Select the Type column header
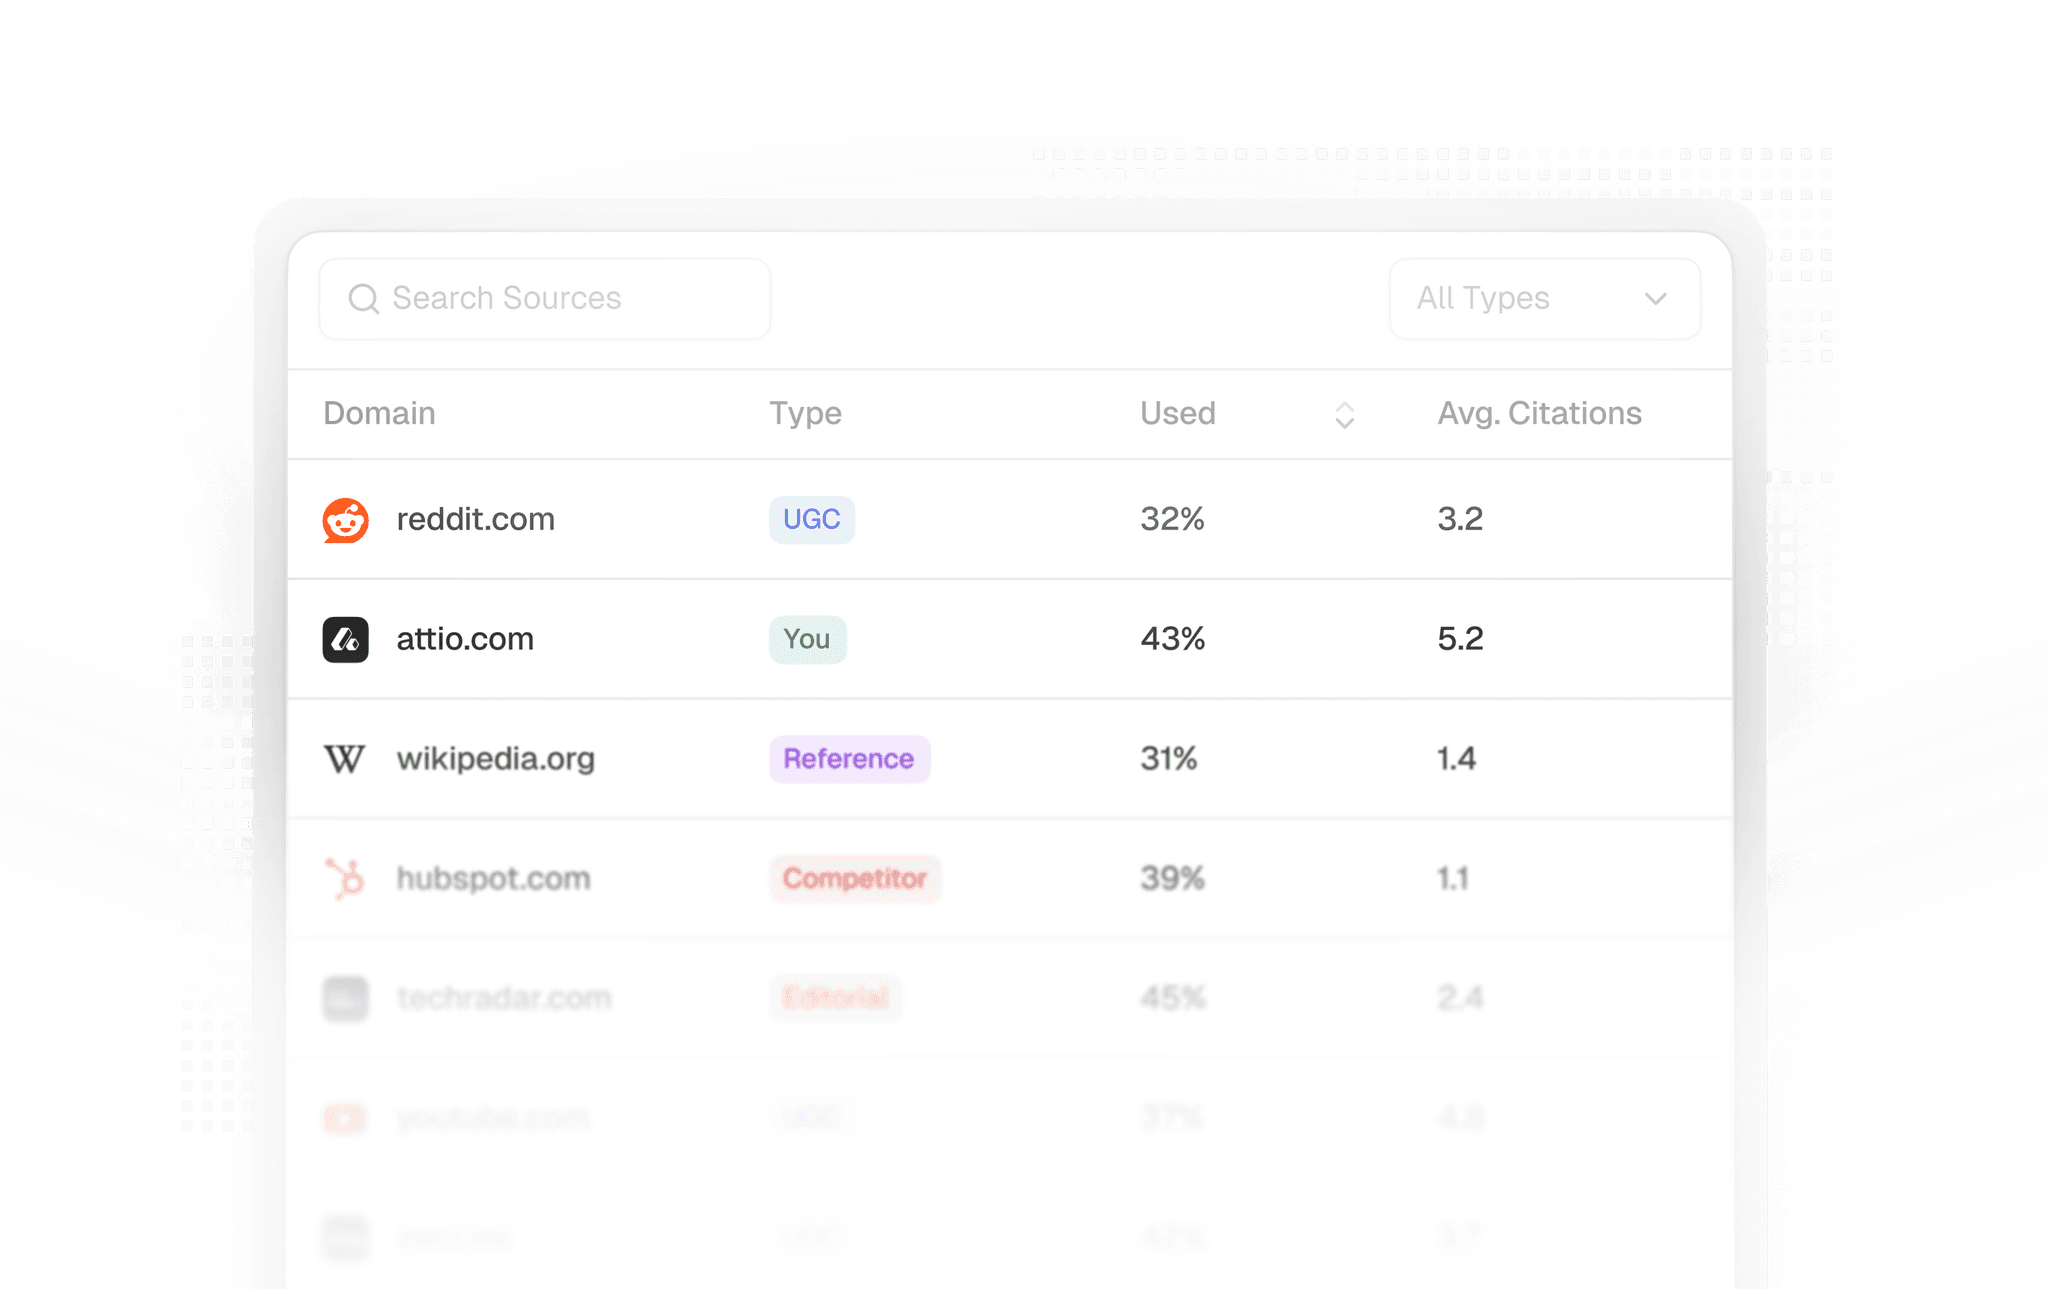The width and height of the screenshot is (2048, 1289). pyautogui.click(x=805, y=414)
